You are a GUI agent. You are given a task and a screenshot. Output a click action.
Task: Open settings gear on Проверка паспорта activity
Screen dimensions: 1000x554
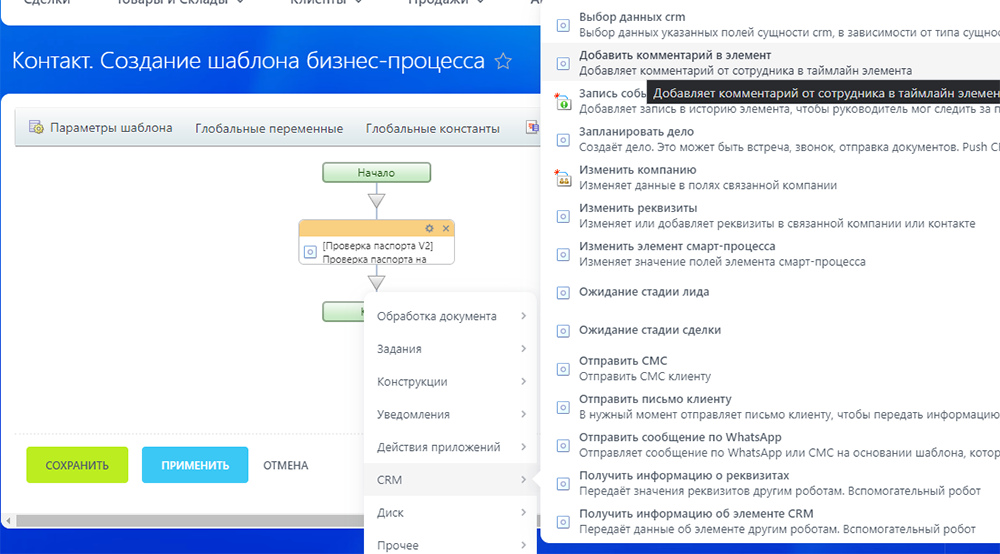click(430, 228)
